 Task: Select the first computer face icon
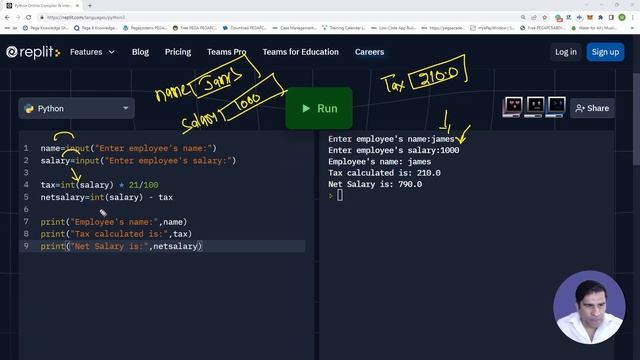tap(513, 107)
